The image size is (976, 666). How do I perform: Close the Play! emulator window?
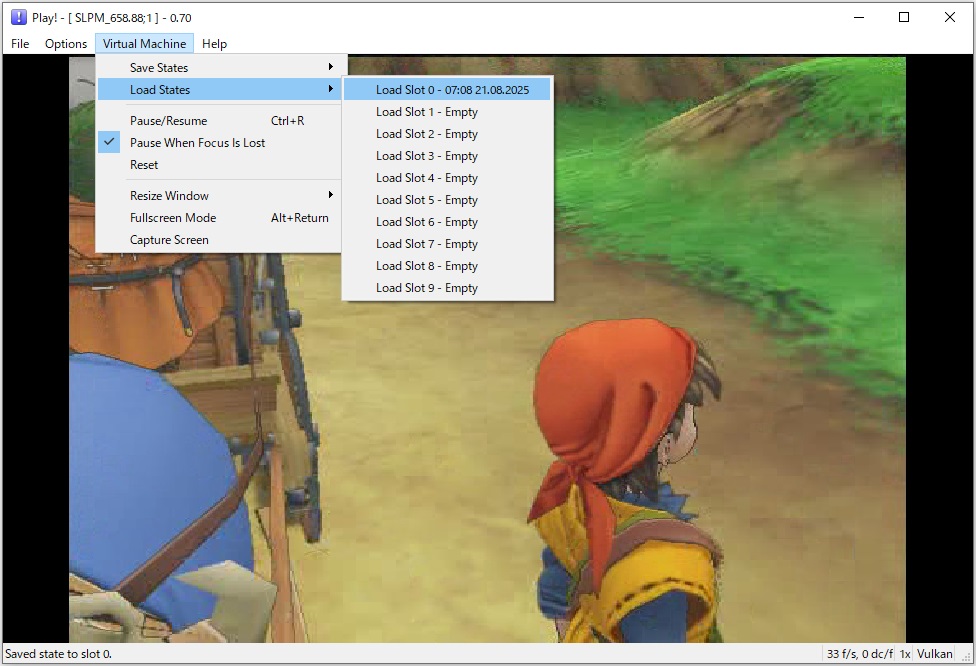pos(950,17)
